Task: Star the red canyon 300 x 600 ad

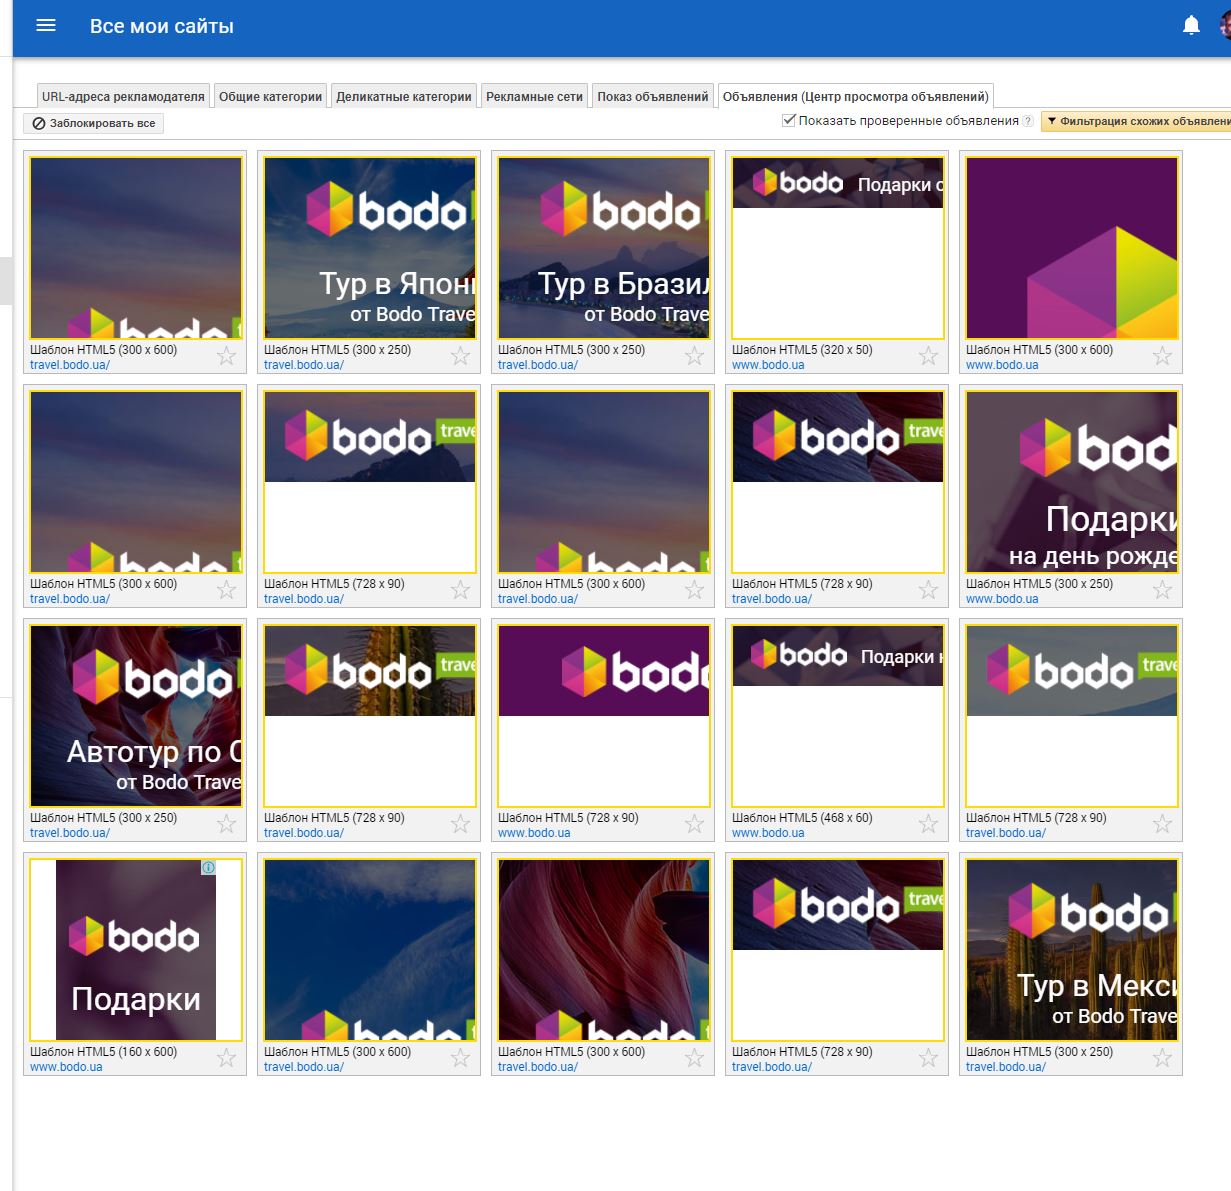Action: 694,1058
